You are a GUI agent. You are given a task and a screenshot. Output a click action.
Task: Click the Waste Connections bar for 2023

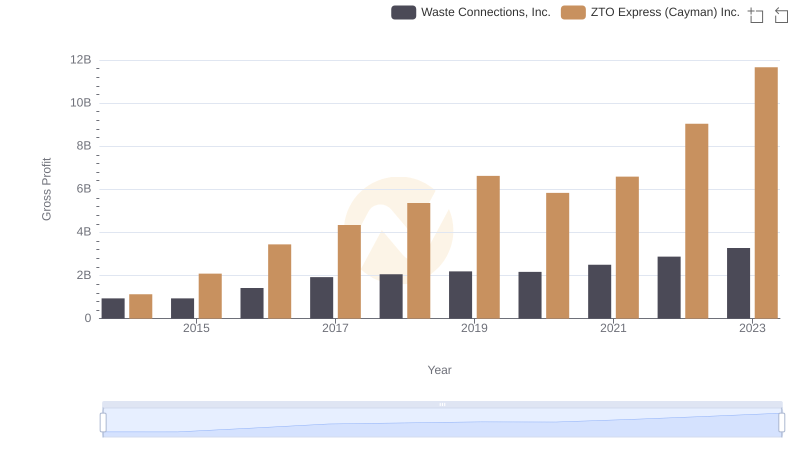coord(738,283)
